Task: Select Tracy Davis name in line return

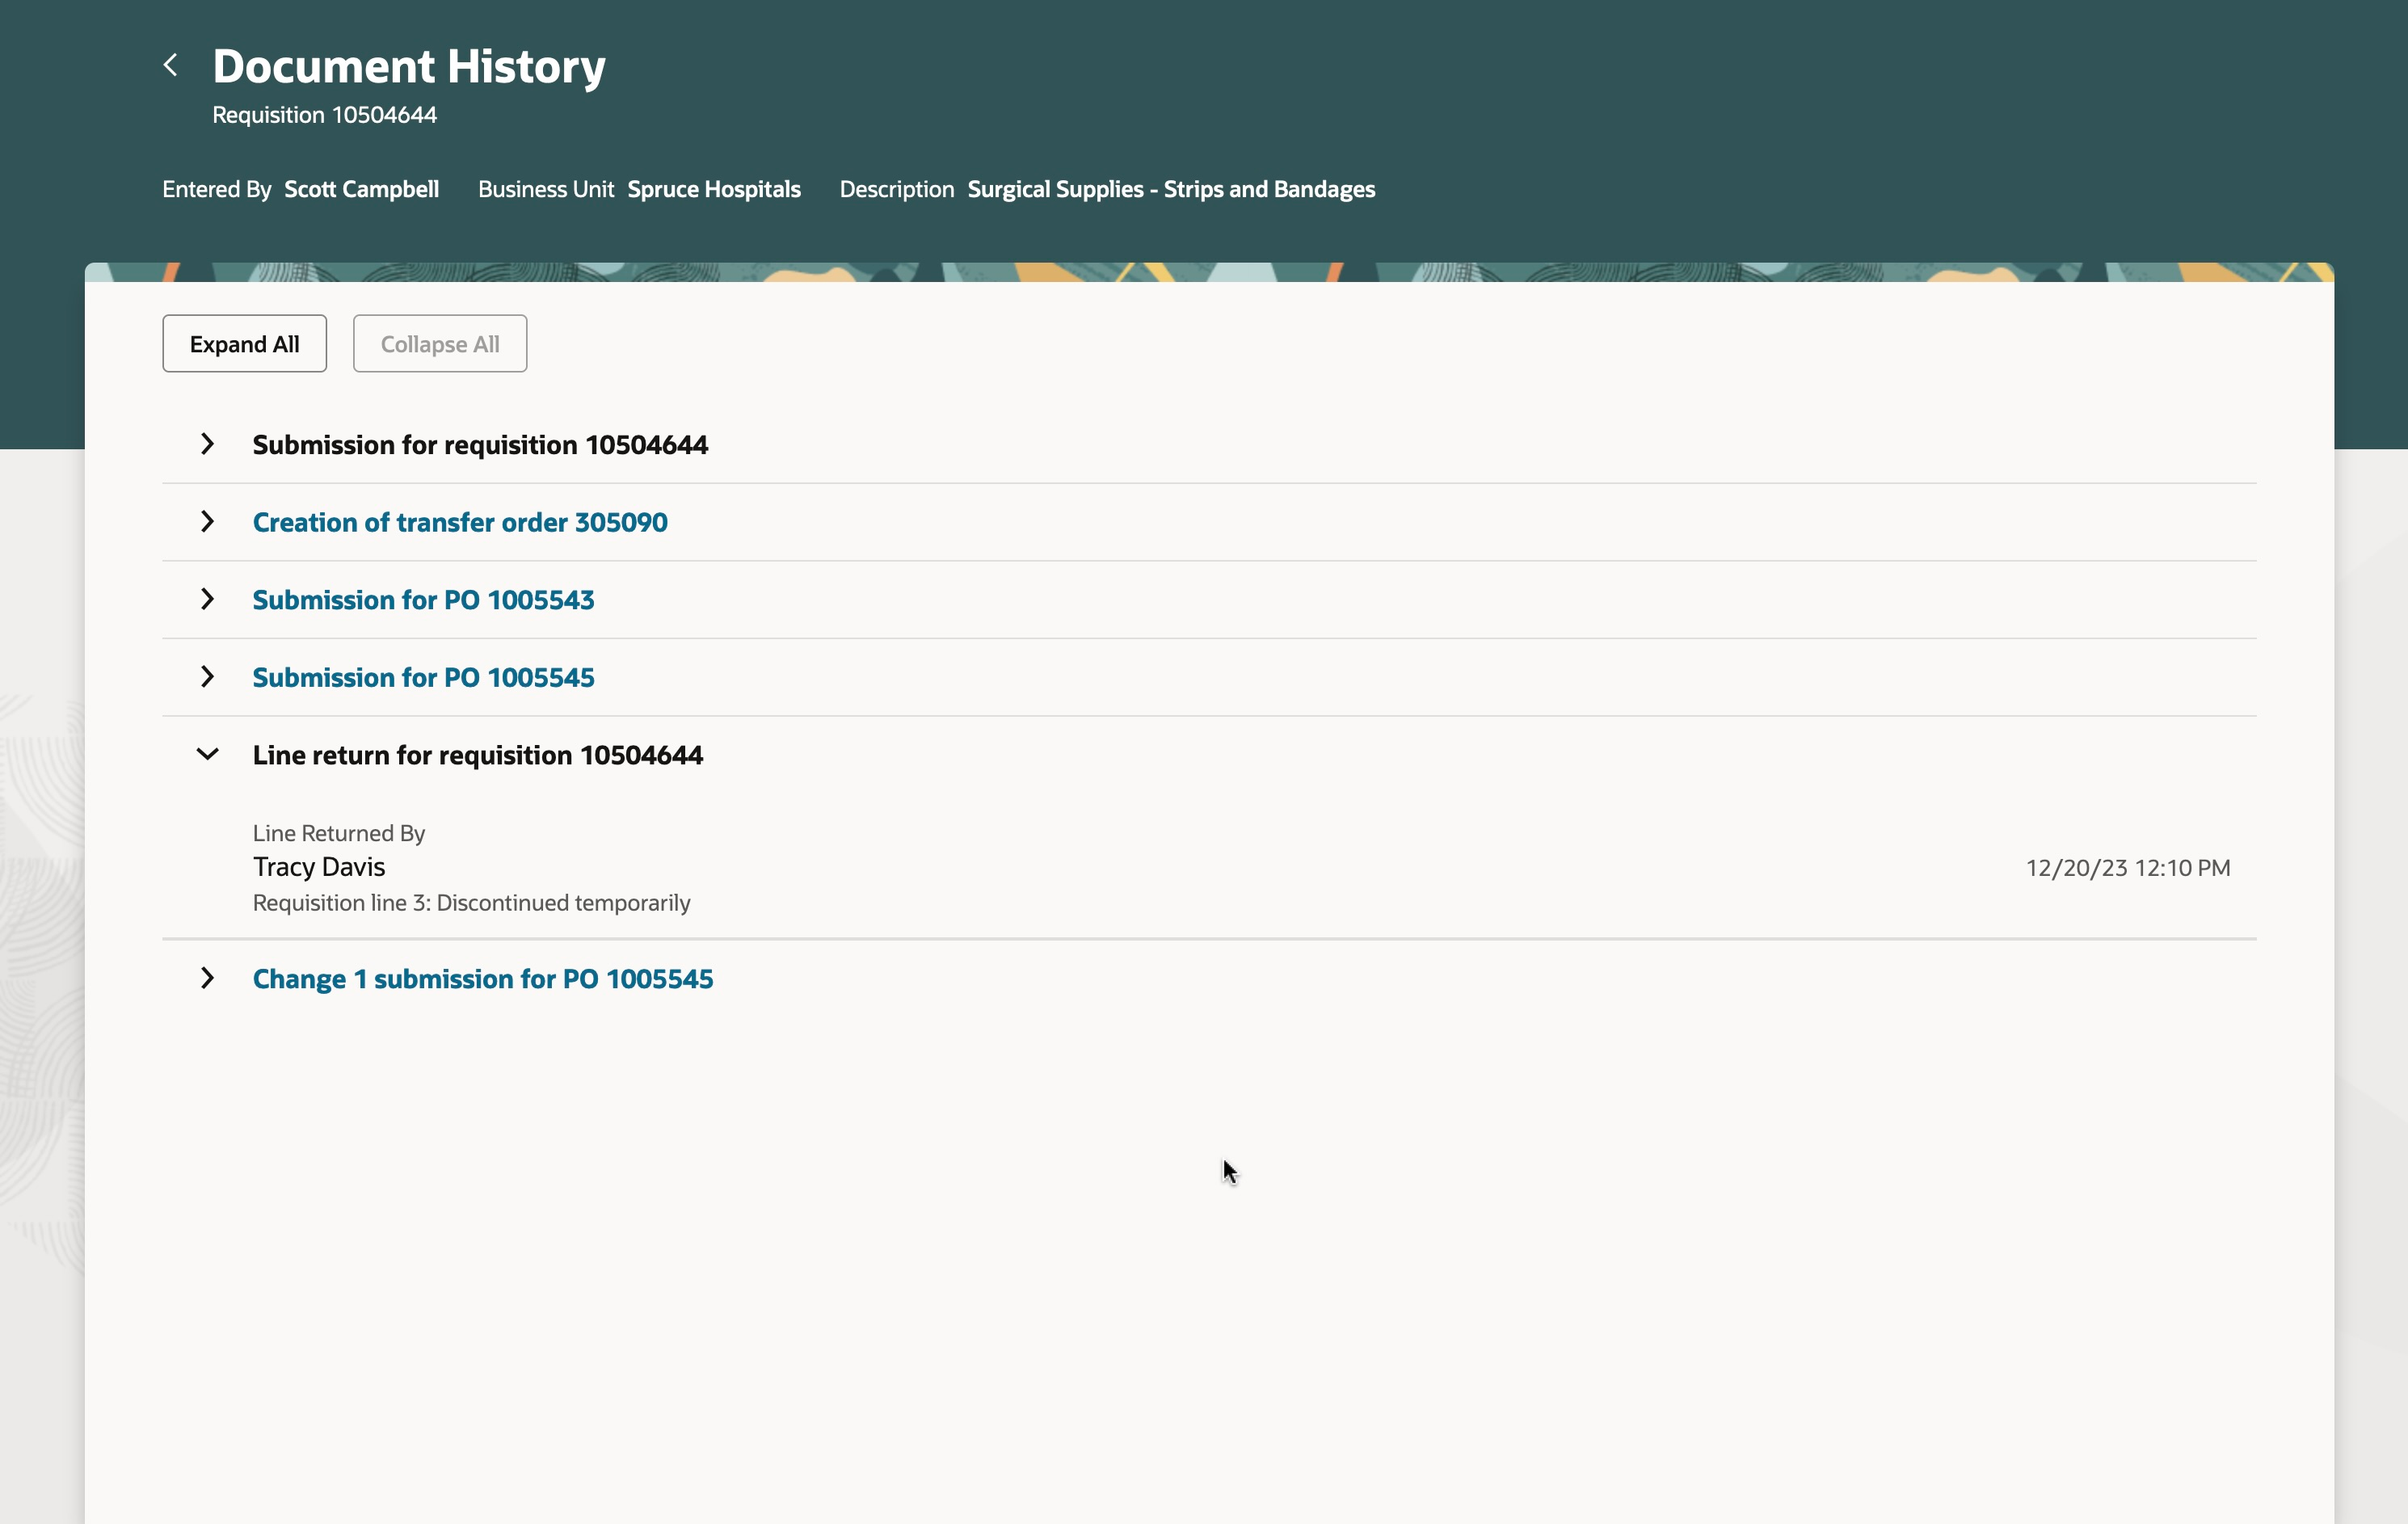Action: pyautogui.click(x=318, y=866)
